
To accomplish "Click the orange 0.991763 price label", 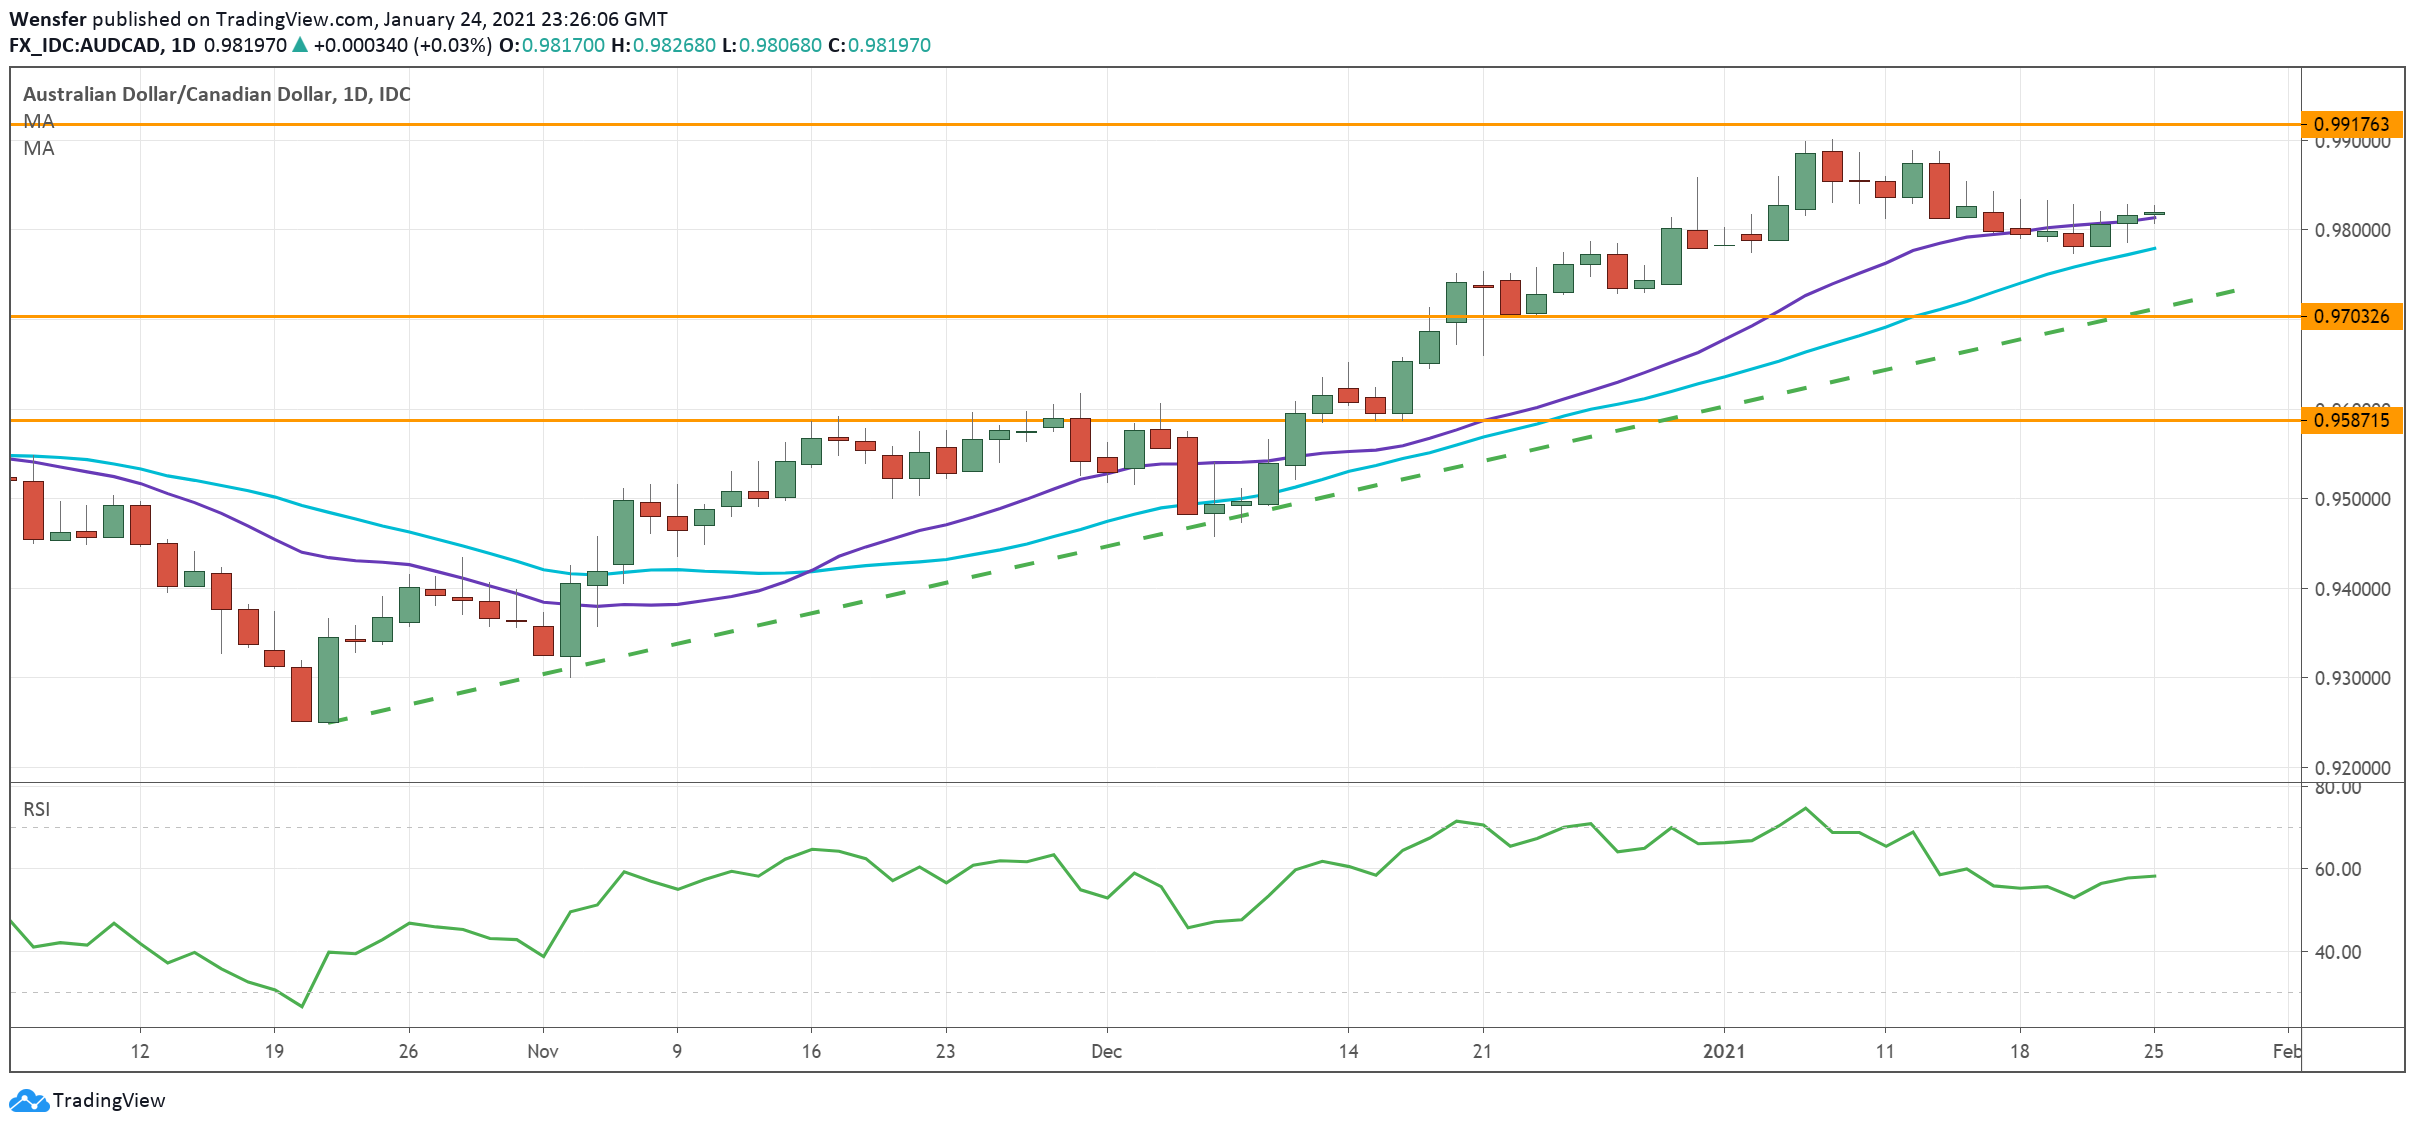I will (x=2351, y=124).
